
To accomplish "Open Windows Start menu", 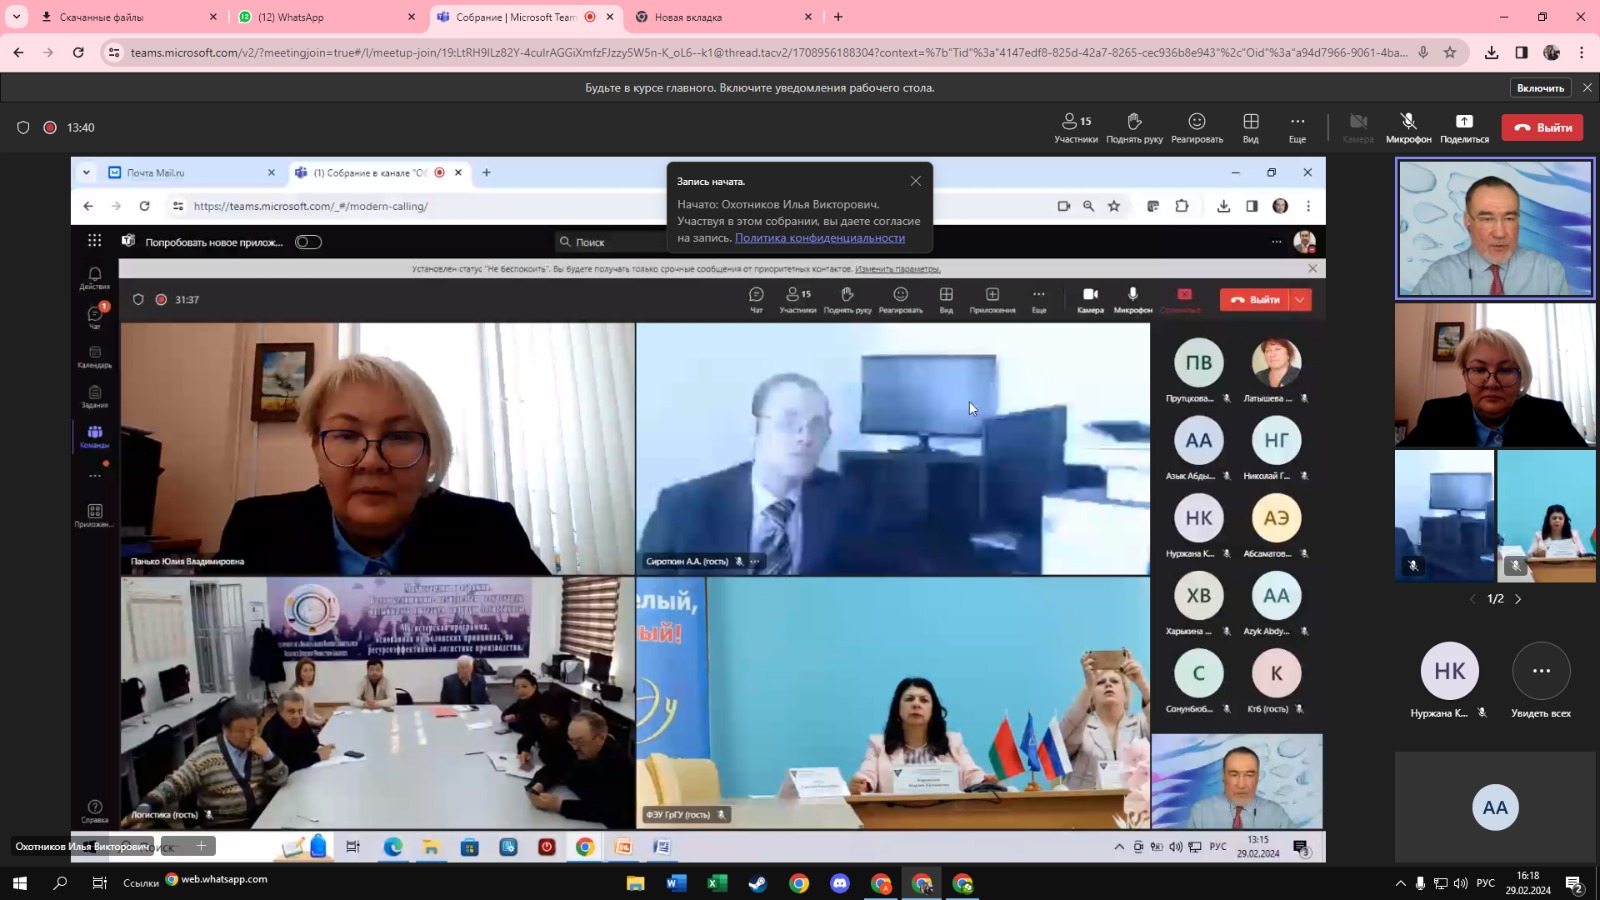I will pos(19,883).
